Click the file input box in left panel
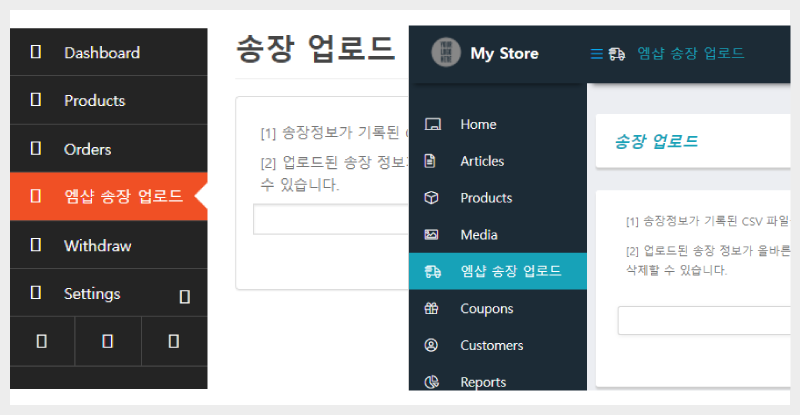This screenshot has width=800, height=415. (331, 219)
